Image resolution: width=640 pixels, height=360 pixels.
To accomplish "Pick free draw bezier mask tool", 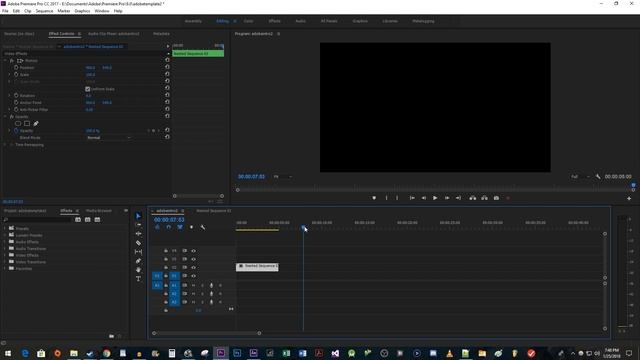I will click(x=36, y=123).
